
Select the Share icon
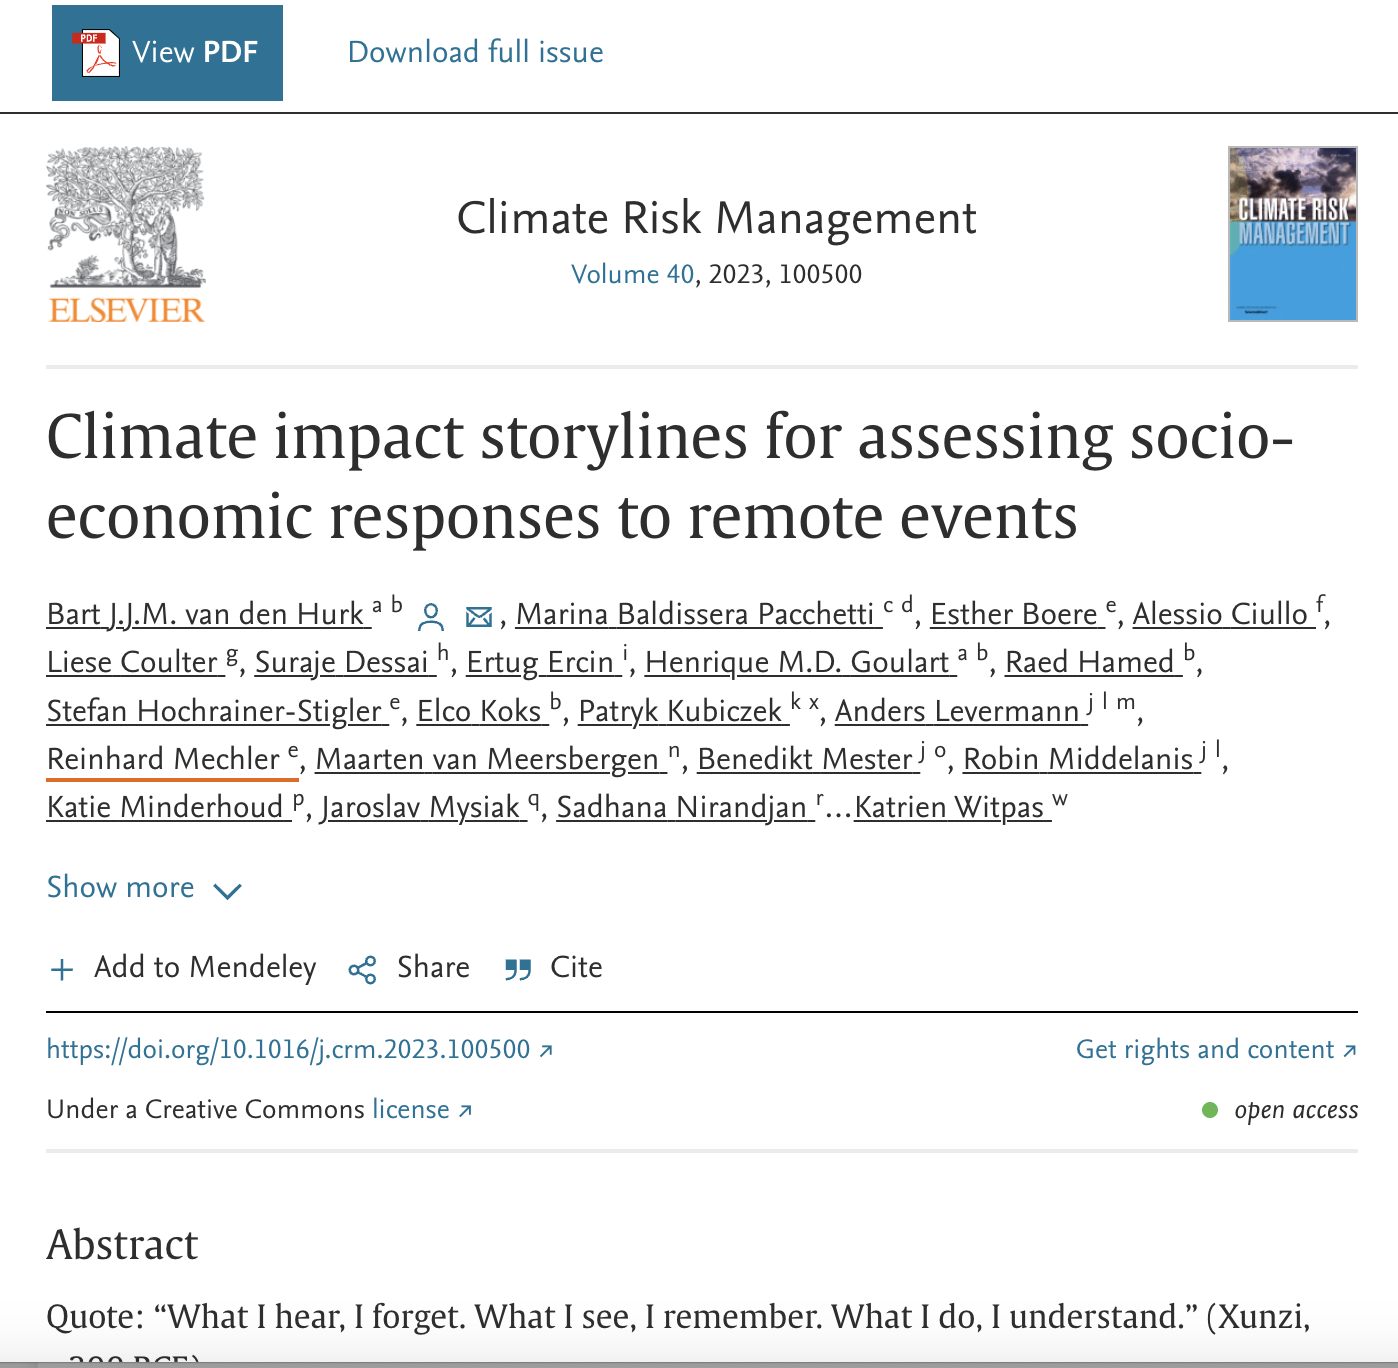pyautogui.click(x=362, y=968)
